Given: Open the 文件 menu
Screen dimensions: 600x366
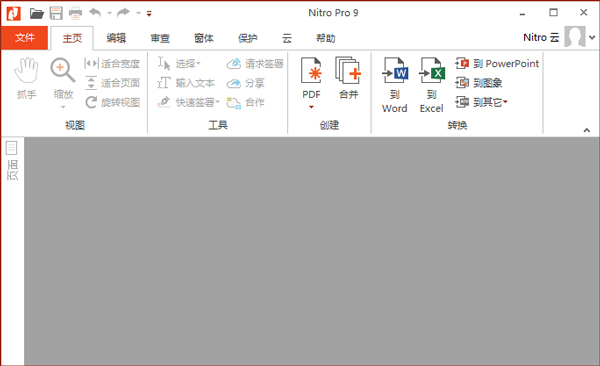Looking at the screenshot, I should tap(24, 38).
